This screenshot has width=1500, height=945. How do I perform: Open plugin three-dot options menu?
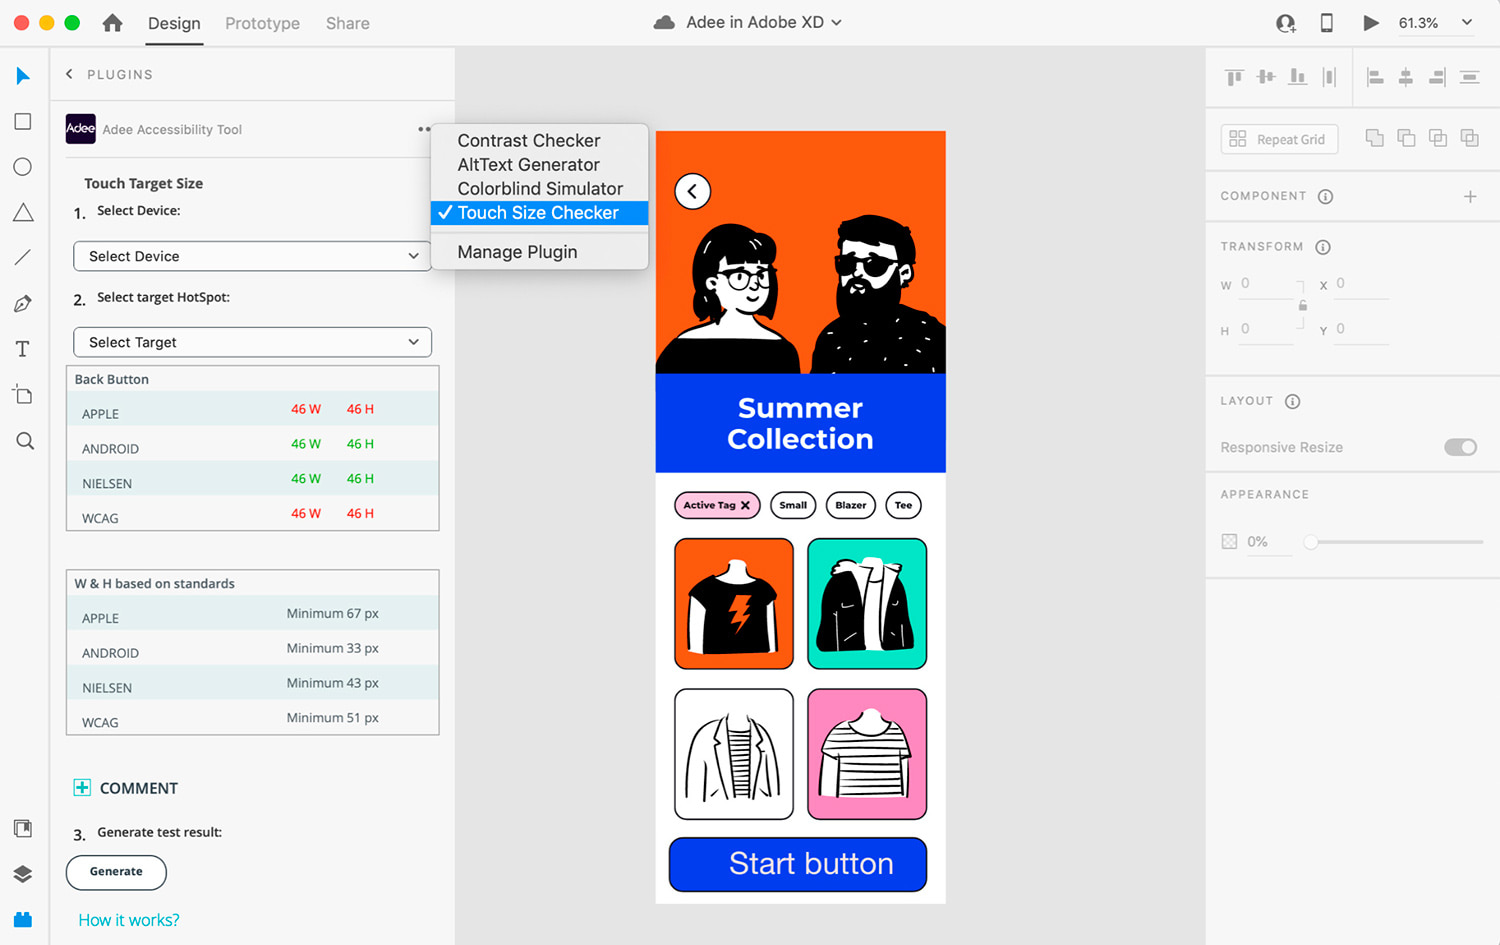[424, 129]
